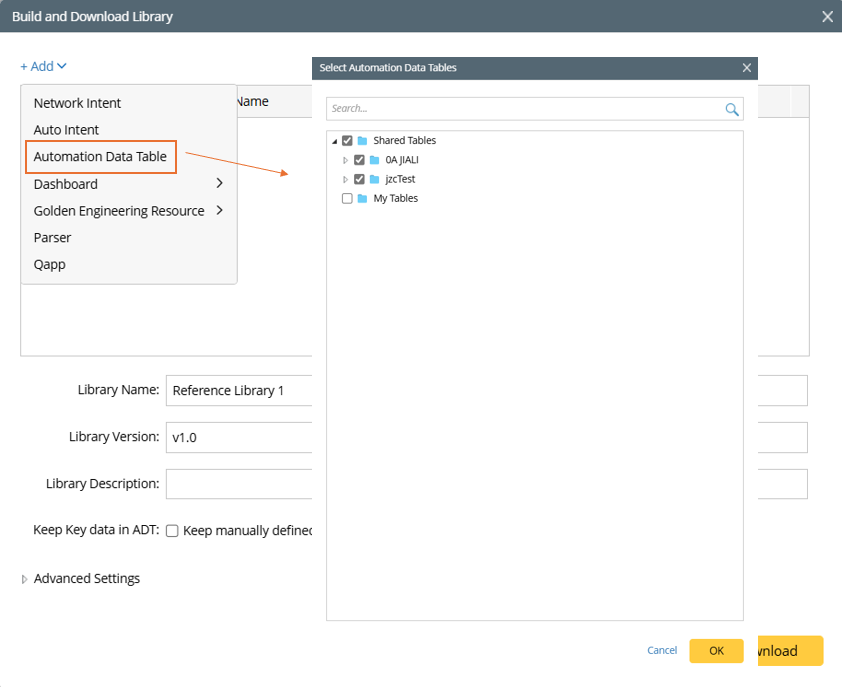Enable the My Tables checkbox
The width and height of the screenshot is (842, 687).
pos(347,198)
